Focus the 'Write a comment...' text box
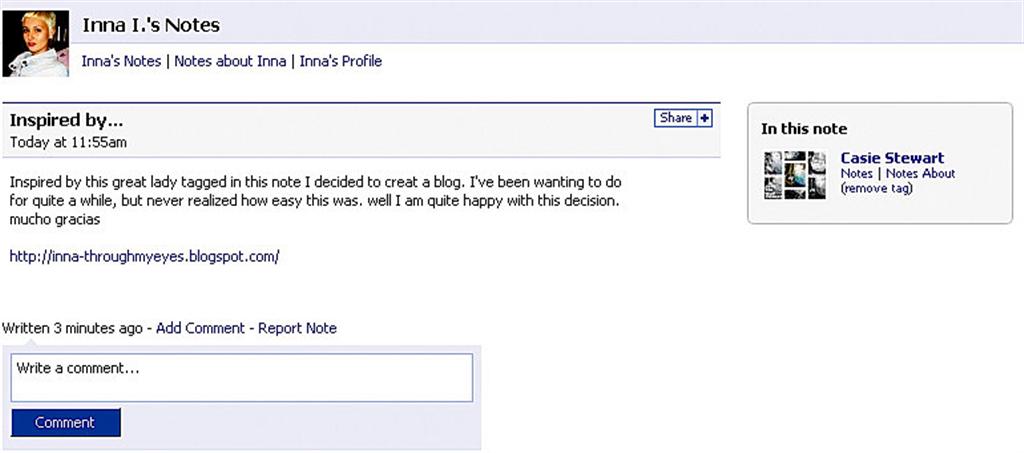This screenshot has width=1024, height=453. pyautogui.click(x=242, y=378)
